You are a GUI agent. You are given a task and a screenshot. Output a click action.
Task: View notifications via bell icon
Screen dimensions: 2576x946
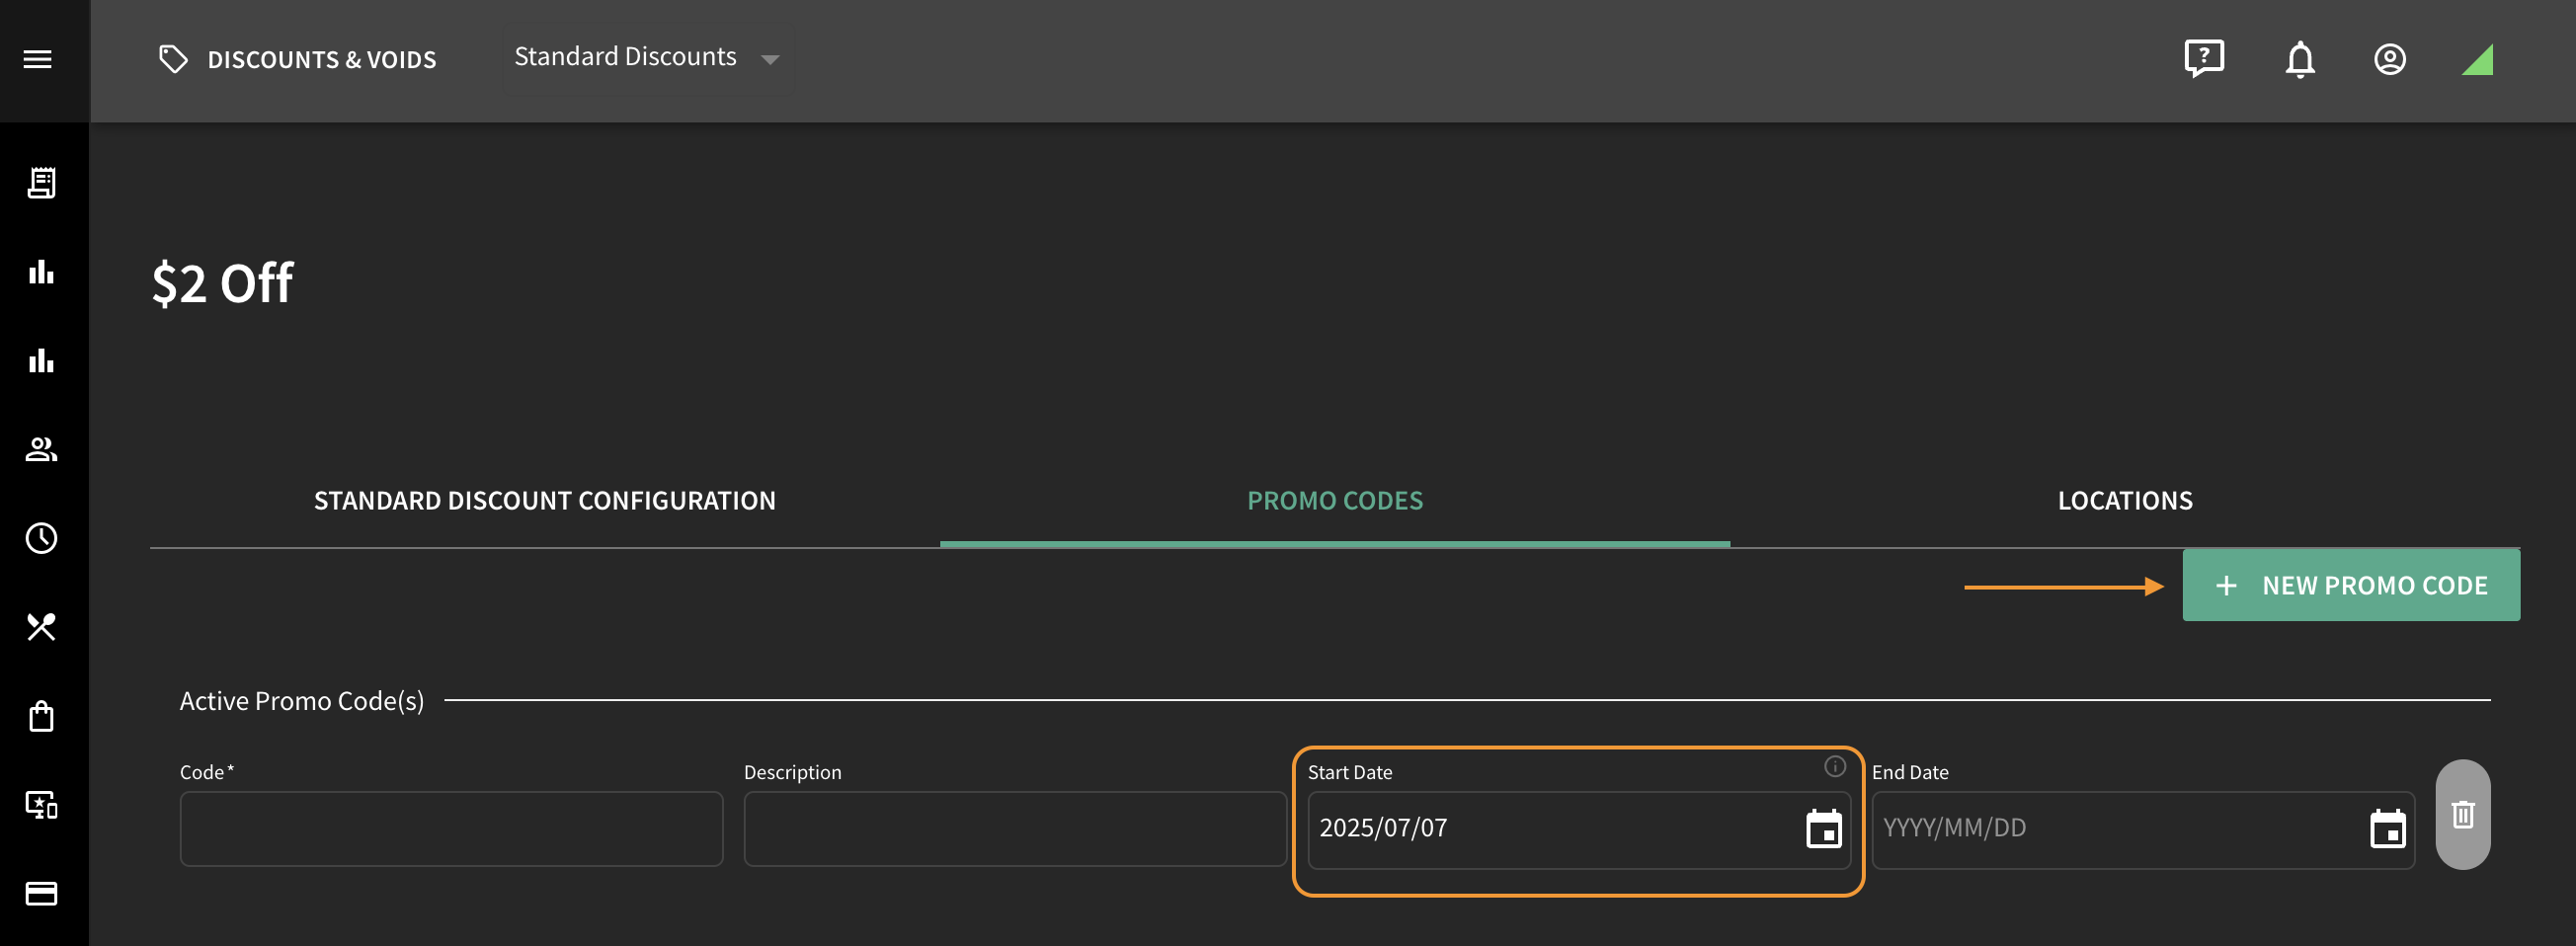(x=2299, y=59)
